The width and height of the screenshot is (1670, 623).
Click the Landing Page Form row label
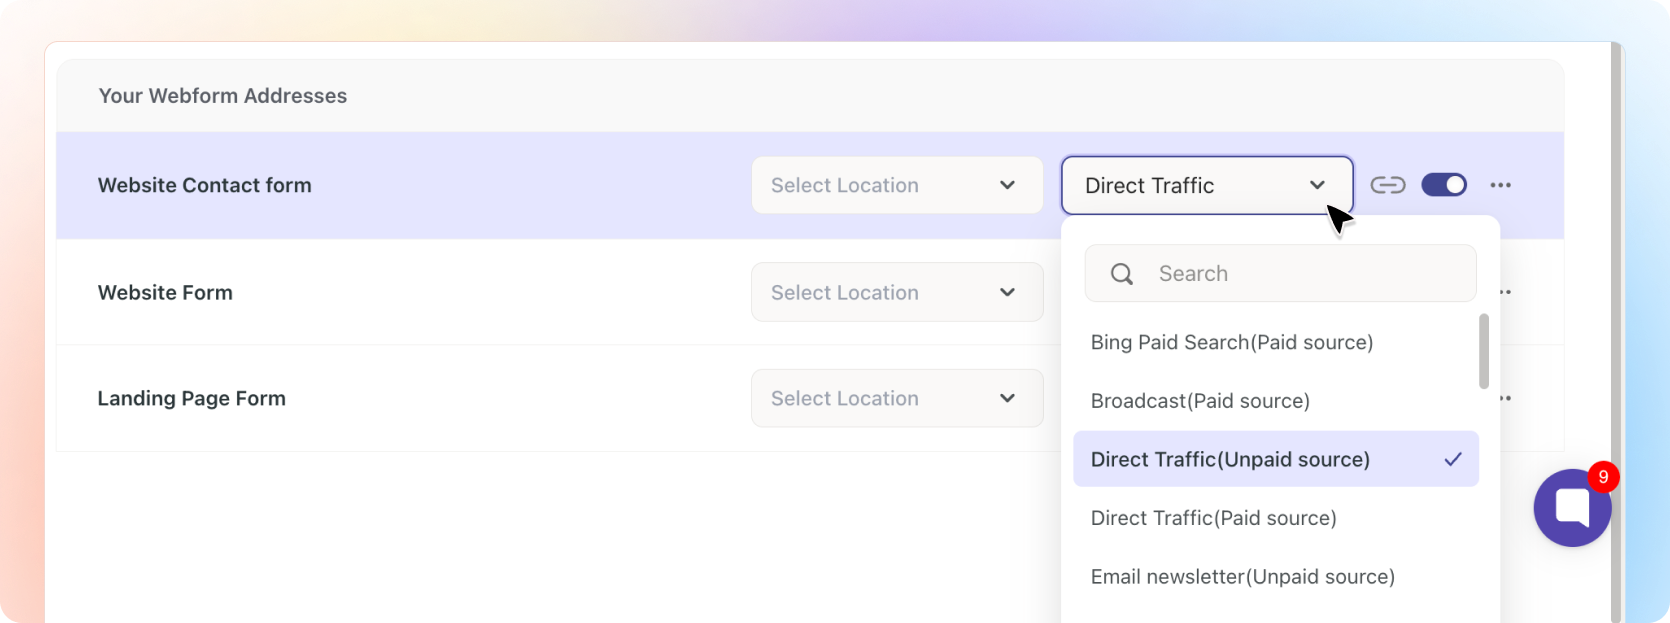click(191, 399)
